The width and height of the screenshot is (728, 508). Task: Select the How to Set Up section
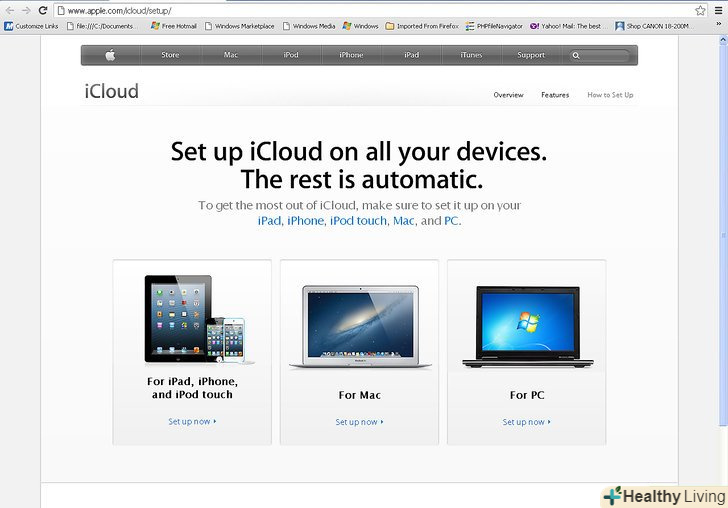(x=610, y=95)
